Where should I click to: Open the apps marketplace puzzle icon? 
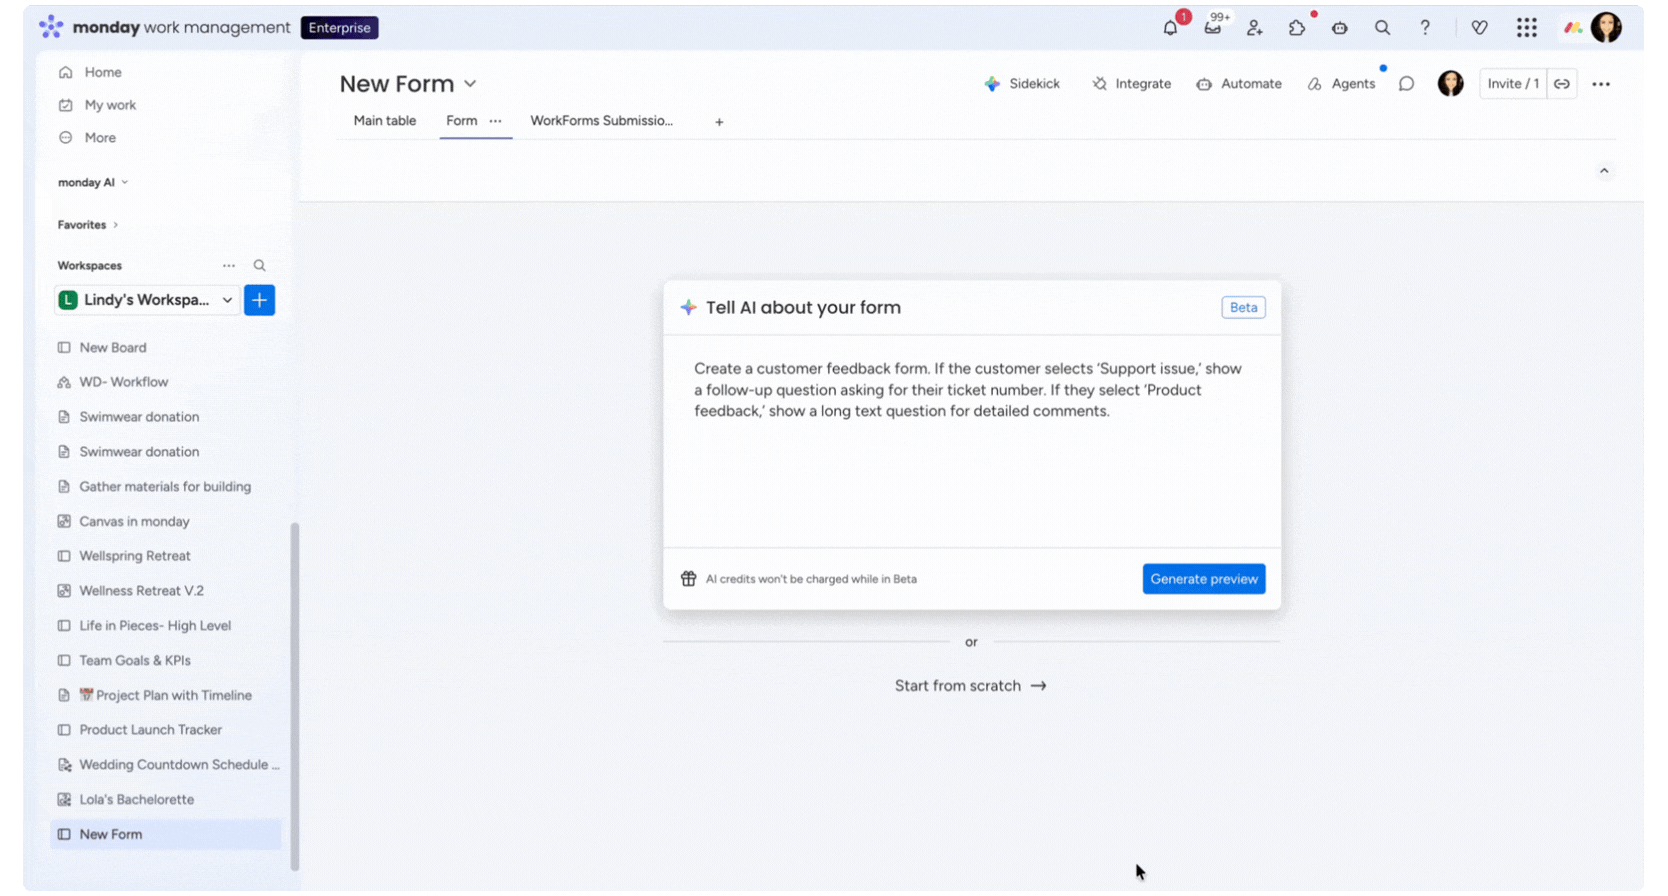point(1297,28)
